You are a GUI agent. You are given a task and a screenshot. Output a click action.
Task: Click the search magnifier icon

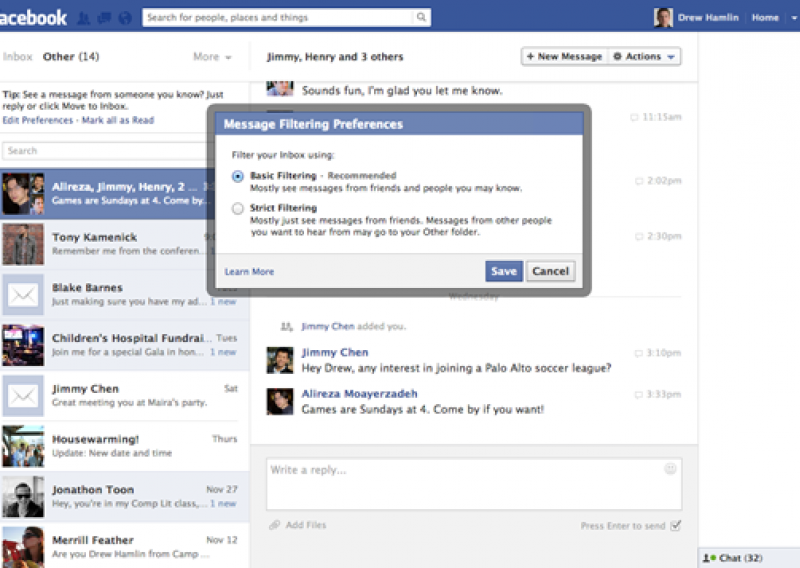pyautogui.click(x=421, y=17)
